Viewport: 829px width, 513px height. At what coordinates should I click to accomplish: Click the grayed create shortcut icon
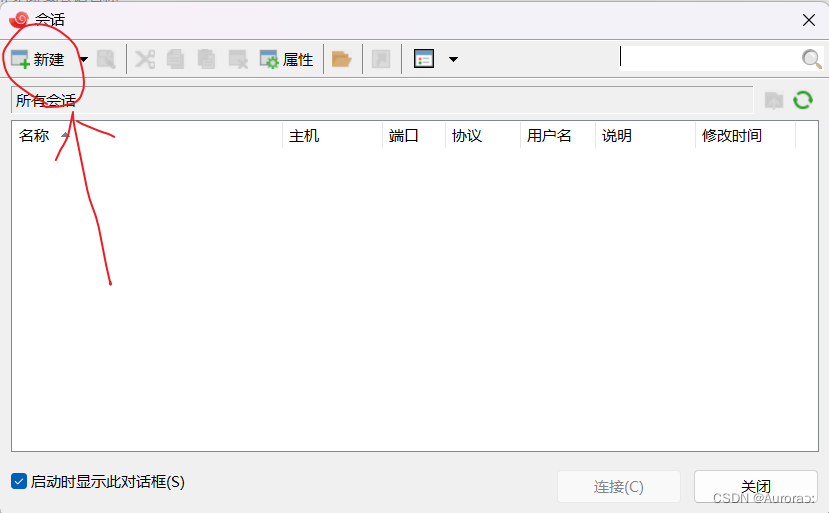381,59
